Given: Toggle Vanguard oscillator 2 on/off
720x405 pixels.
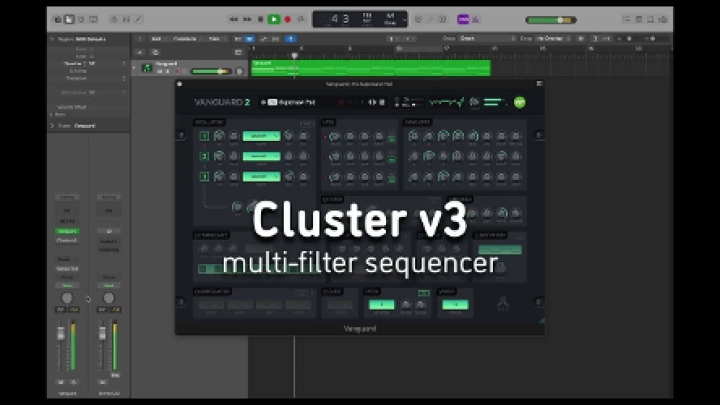Looking at the screenshot, I should click(204, 156).
